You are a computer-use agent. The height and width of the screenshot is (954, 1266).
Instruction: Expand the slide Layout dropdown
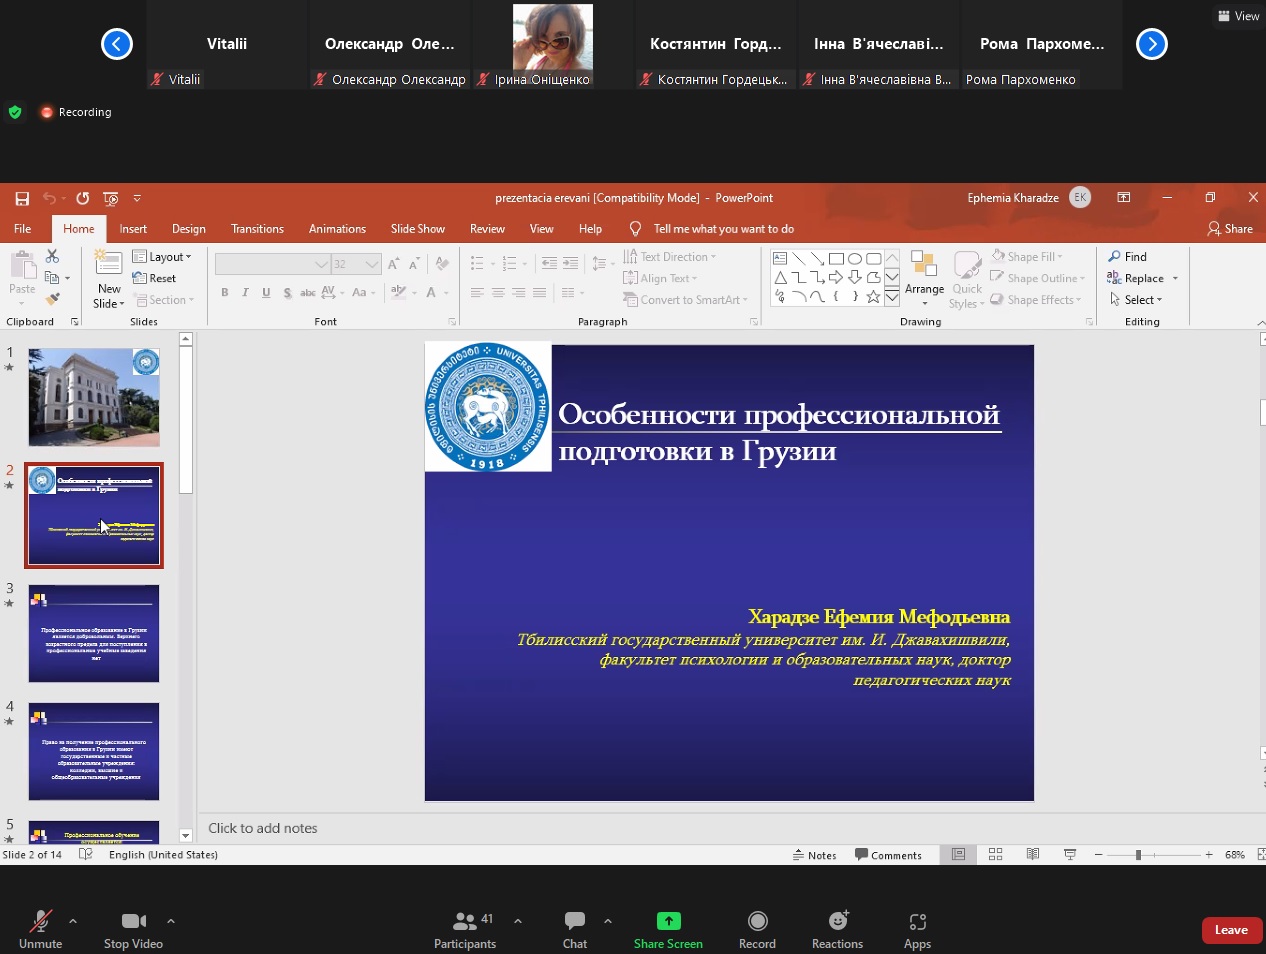162,257
